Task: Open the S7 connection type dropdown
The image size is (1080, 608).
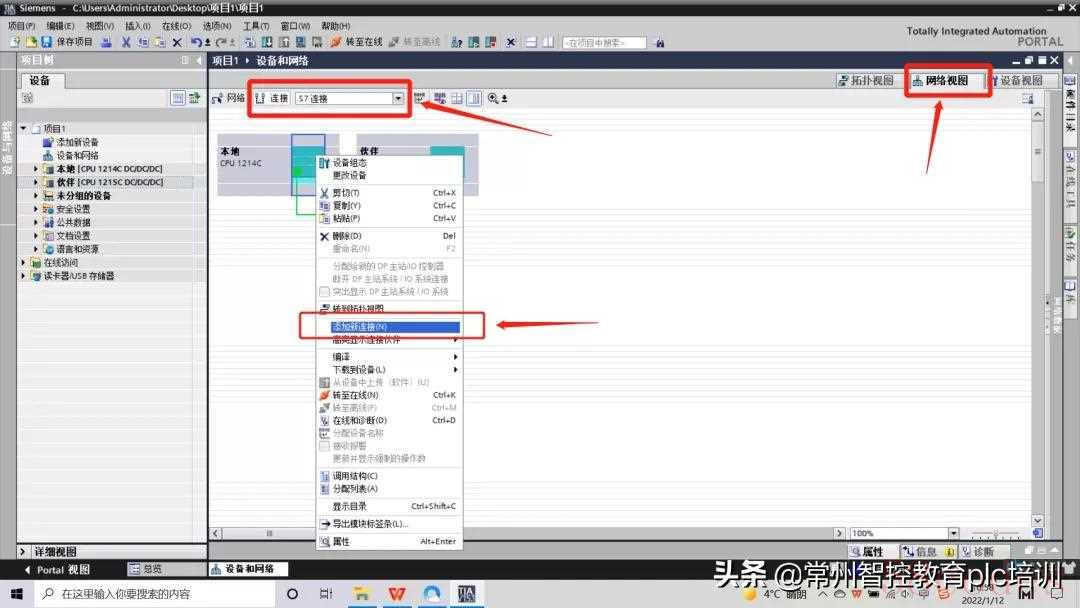Action: tap(398, 98)
